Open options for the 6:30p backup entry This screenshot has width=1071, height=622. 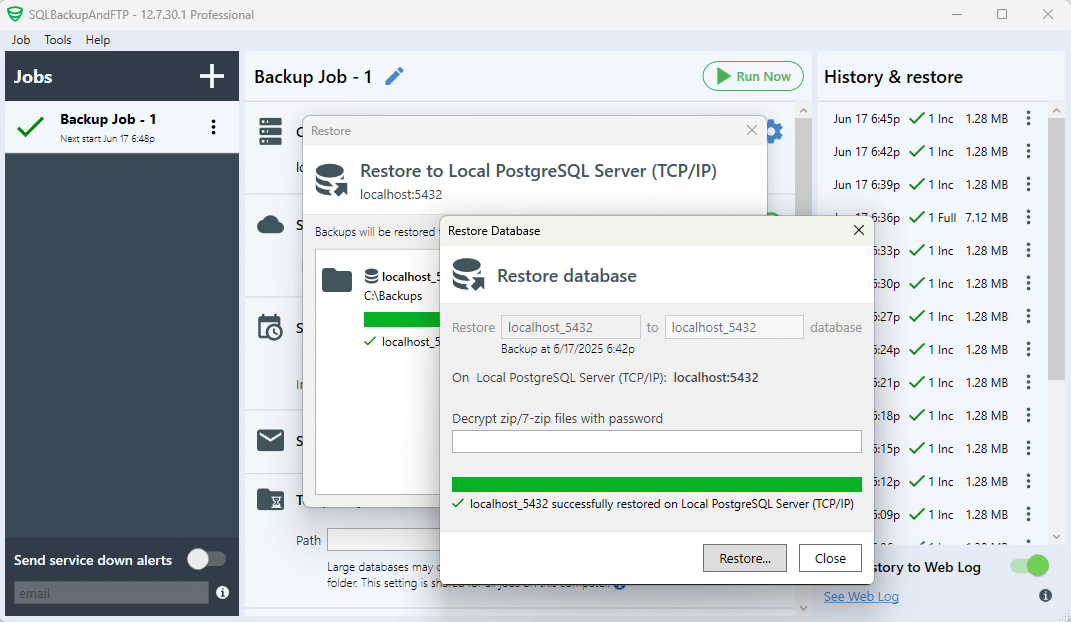(x=1028, y=283)
